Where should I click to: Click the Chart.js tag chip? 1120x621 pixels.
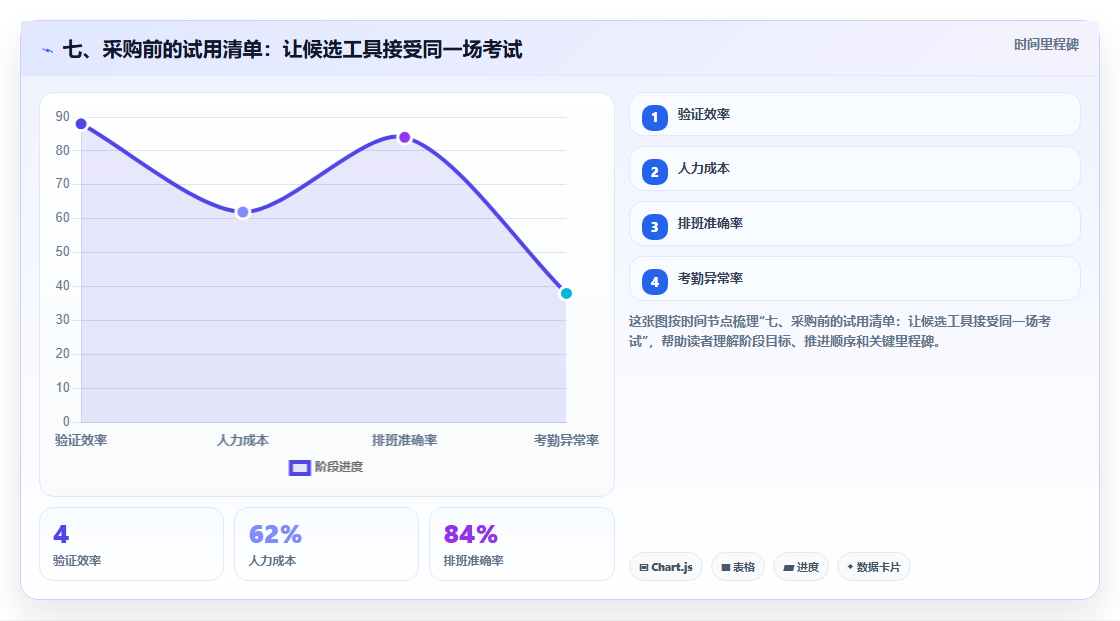pyautogui.click(x=666, y=567)
